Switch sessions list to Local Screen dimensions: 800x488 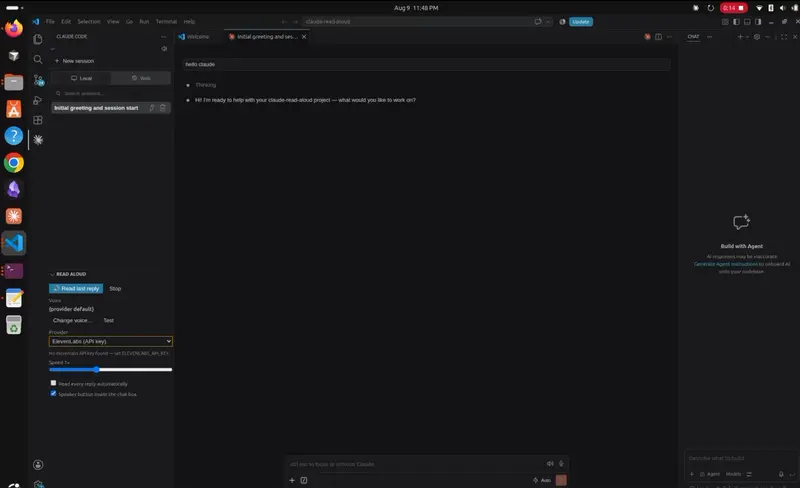tap(82, 78)
